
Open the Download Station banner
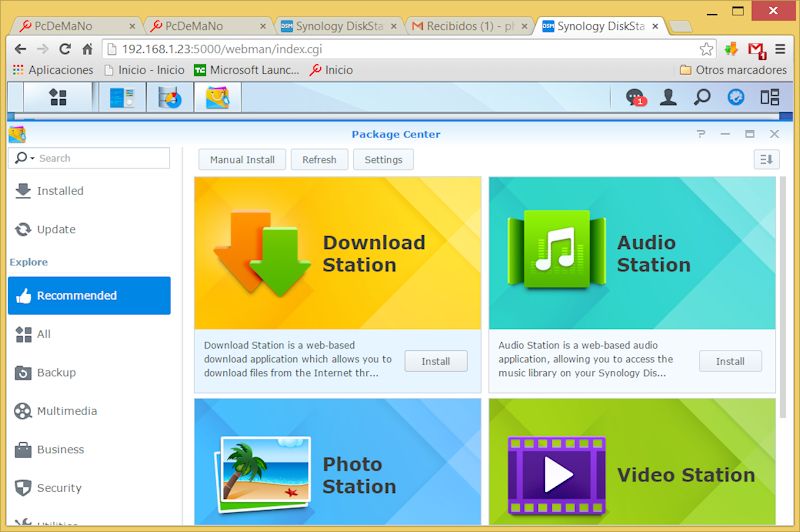[338, 253]
